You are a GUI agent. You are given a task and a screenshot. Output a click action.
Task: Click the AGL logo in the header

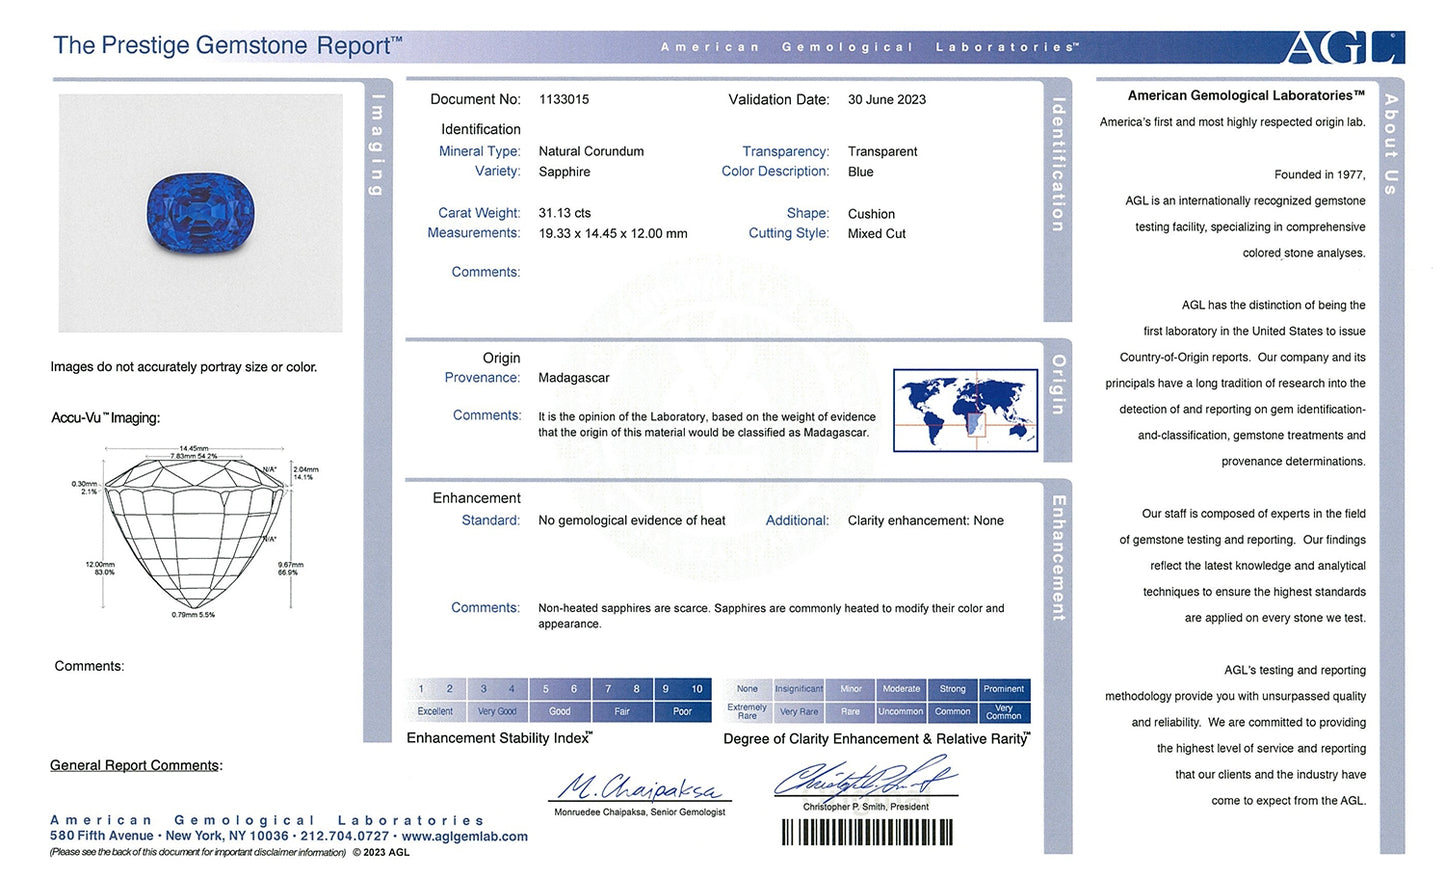[x=1343, y=47]
